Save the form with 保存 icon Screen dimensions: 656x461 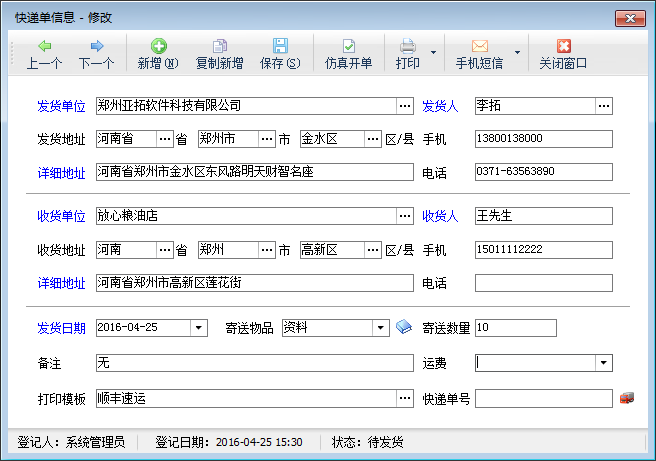point(280,46)
